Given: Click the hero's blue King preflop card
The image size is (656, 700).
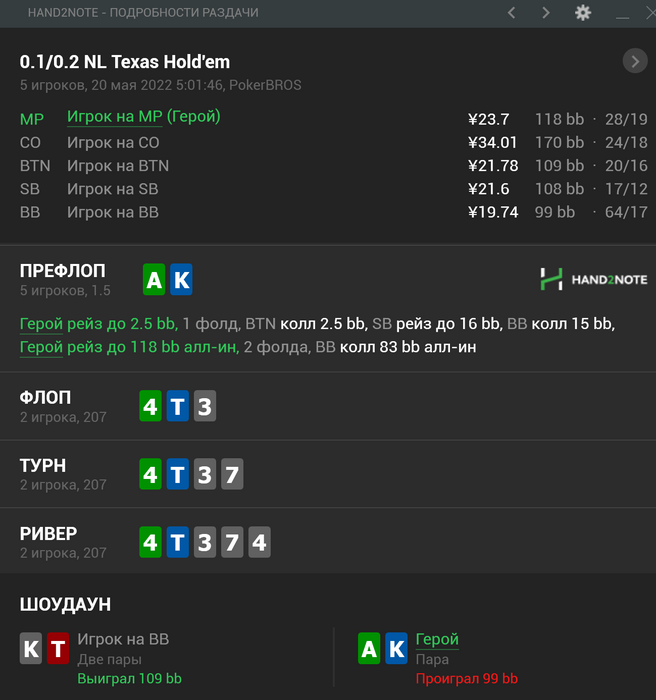Looking at the screenshot, I should (x=181, y=280).
